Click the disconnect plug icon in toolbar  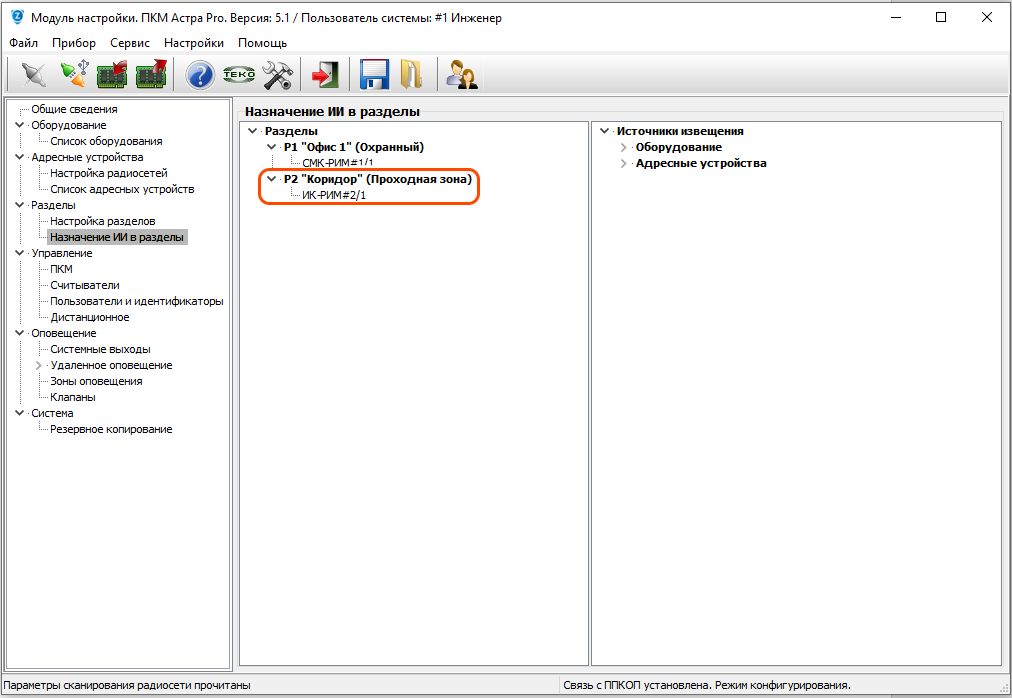click(33, 75)
